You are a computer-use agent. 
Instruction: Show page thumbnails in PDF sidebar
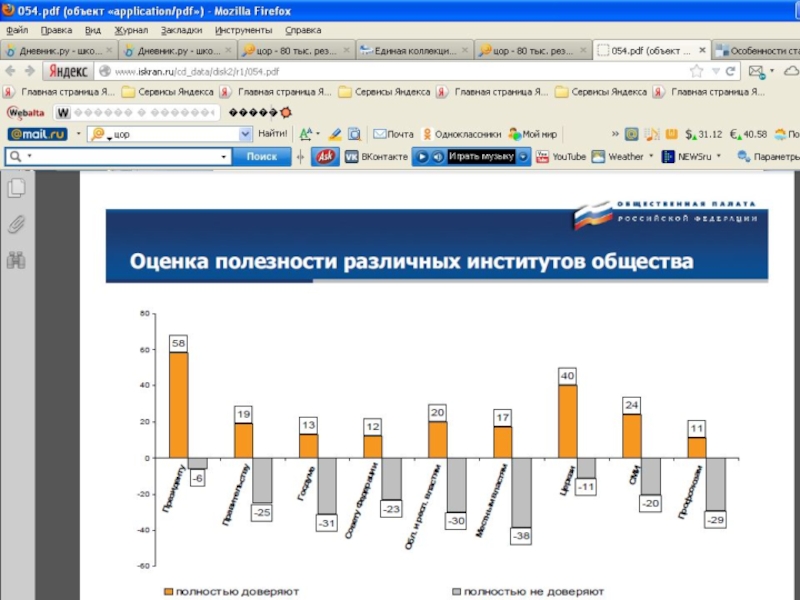(16, 188)
